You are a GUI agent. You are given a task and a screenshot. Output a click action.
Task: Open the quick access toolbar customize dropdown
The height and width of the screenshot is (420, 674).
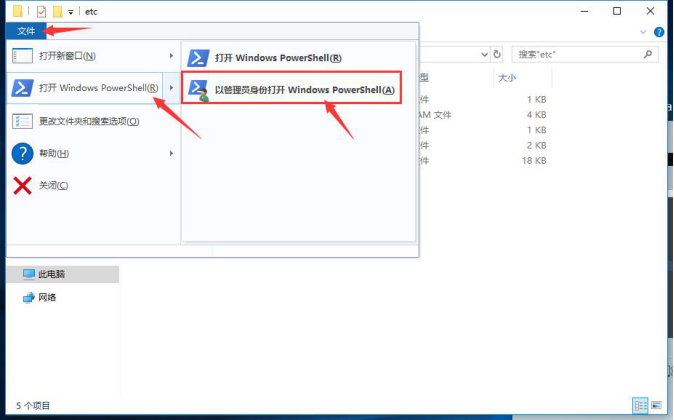tap(70, 12)
